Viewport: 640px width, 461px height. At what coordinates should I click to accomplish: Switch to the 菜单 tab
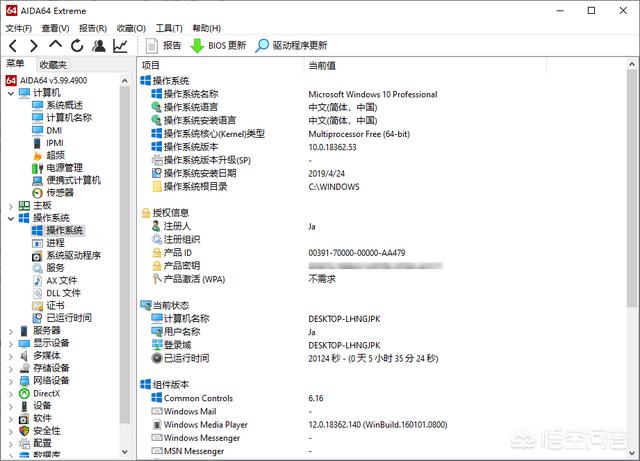(x=15, y=64)
